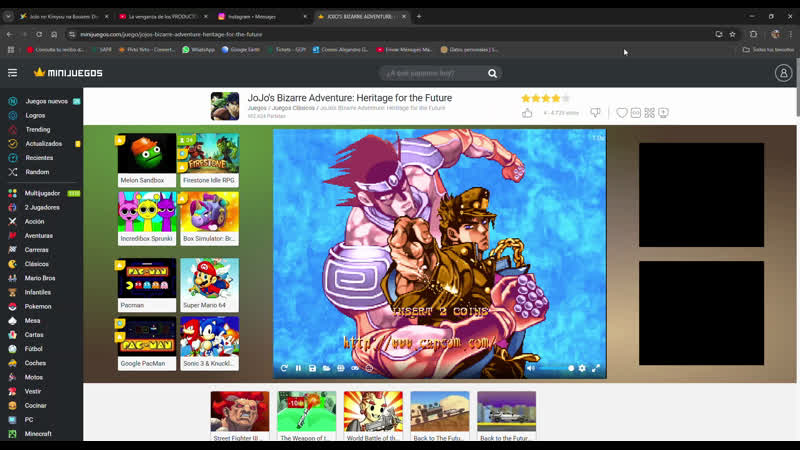Open Recientes in sidebar
The image size is (800, 450).
(x=39, y=158)
